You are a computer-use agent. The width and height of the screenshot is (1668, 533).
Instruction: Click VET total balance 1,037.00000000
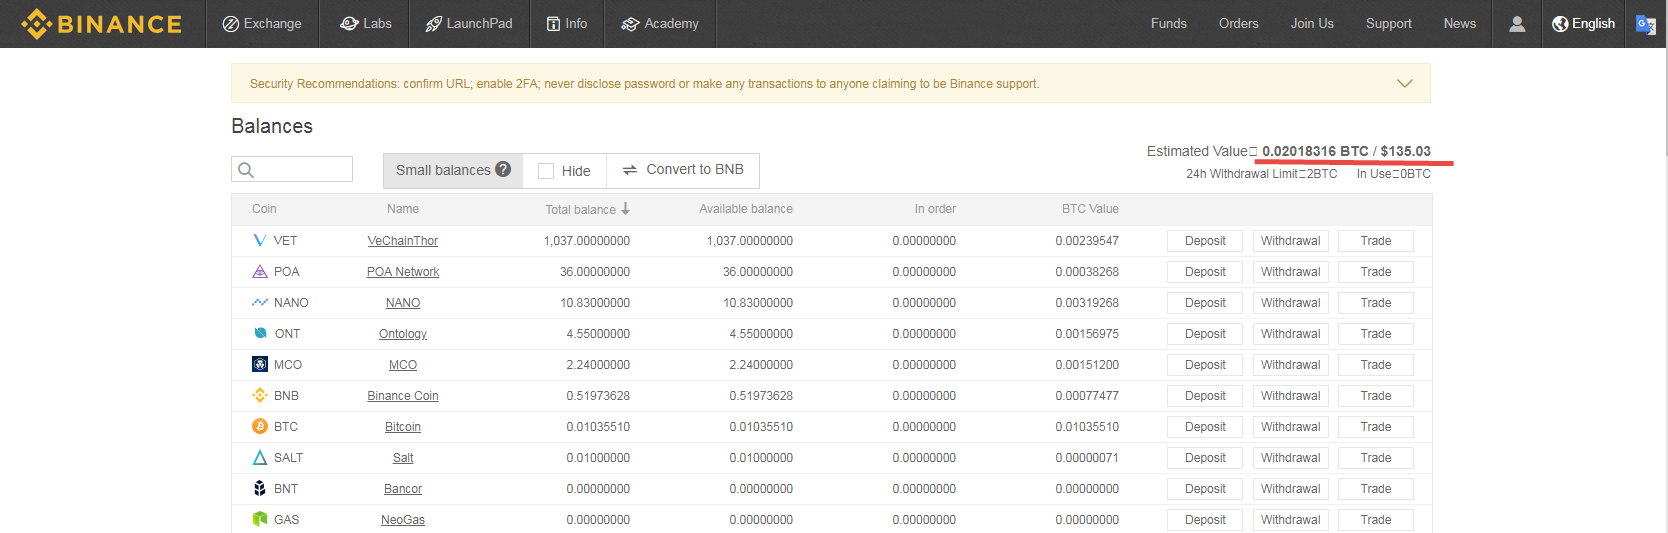click(x=587, y=241)
